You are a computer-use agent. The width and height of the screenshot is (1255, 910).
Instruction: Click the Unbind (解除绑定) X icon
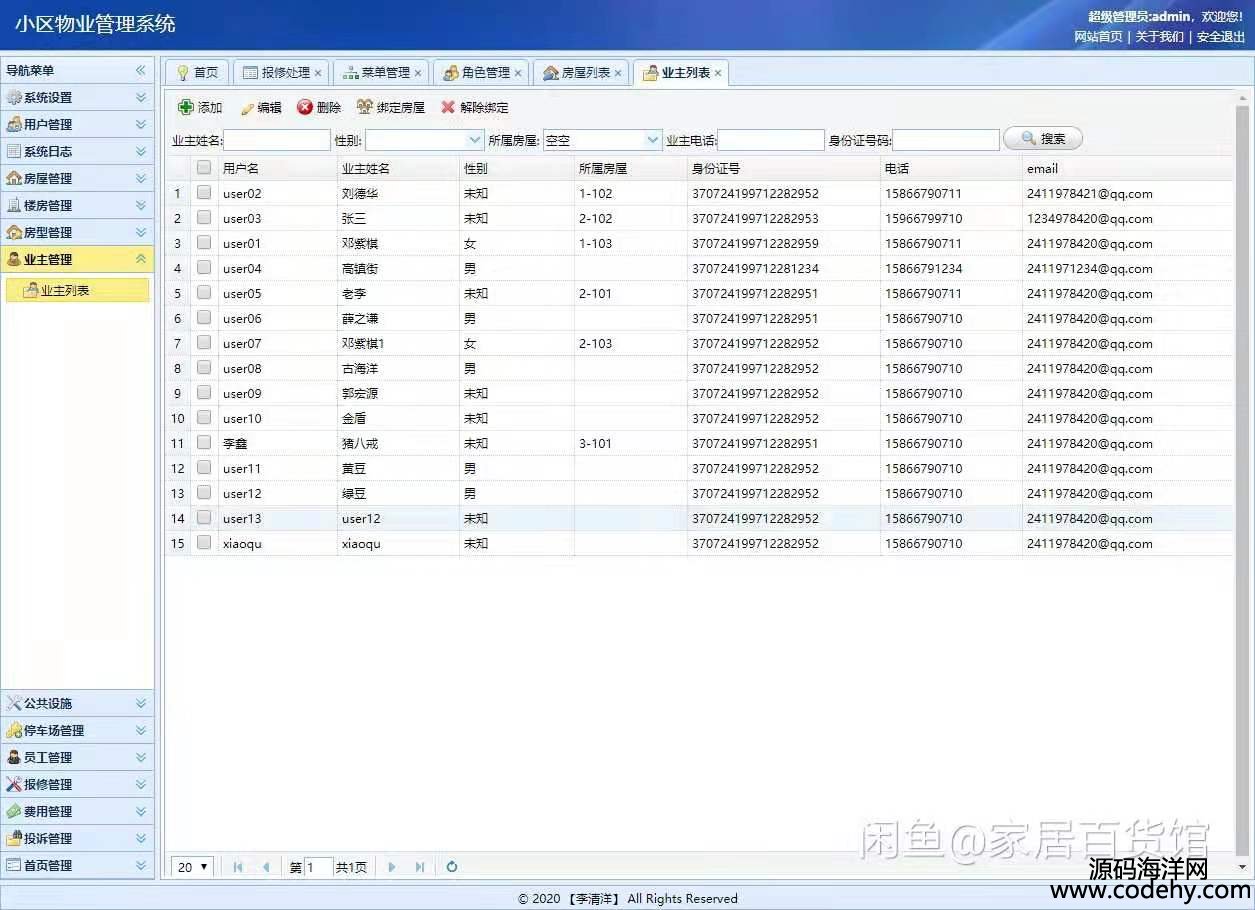(x=448, y=108)
